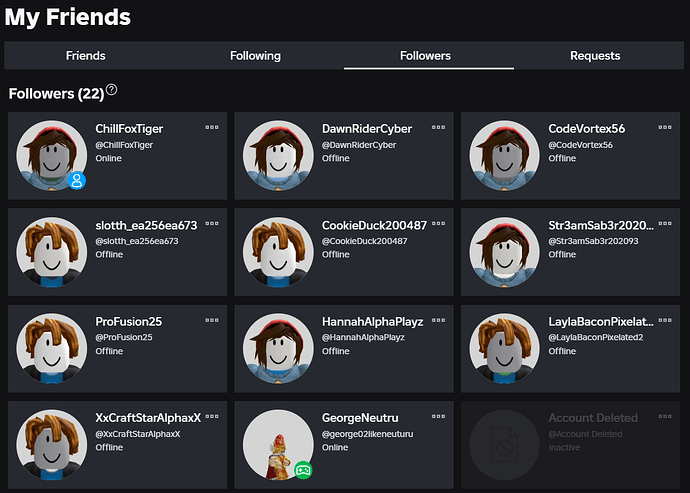690x493 pixels.
Task: Open three-dot menu for XxCraftStarAlphaxX
Action: coord(212,416)
